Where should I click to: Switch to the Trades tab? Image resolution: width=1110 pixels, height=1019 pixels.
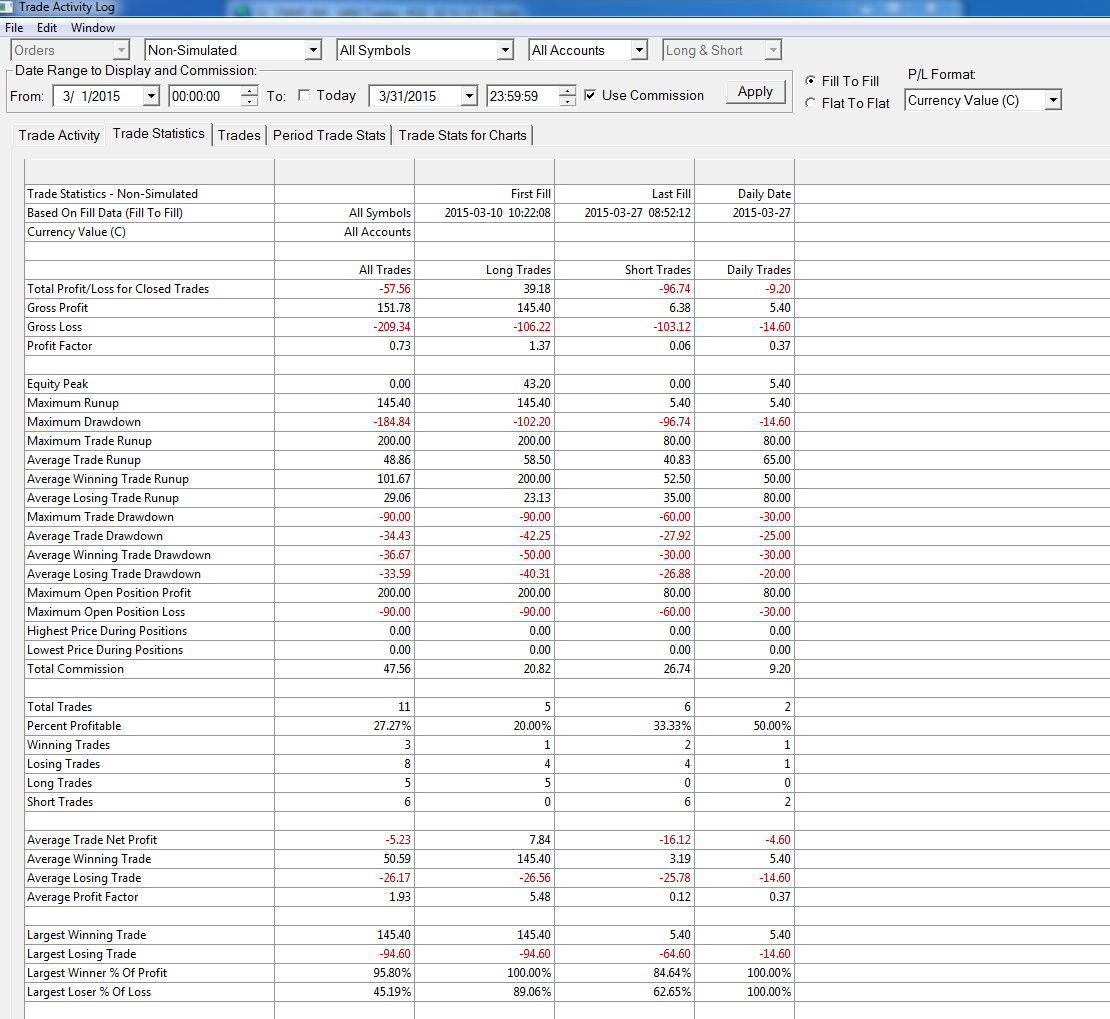239,135
